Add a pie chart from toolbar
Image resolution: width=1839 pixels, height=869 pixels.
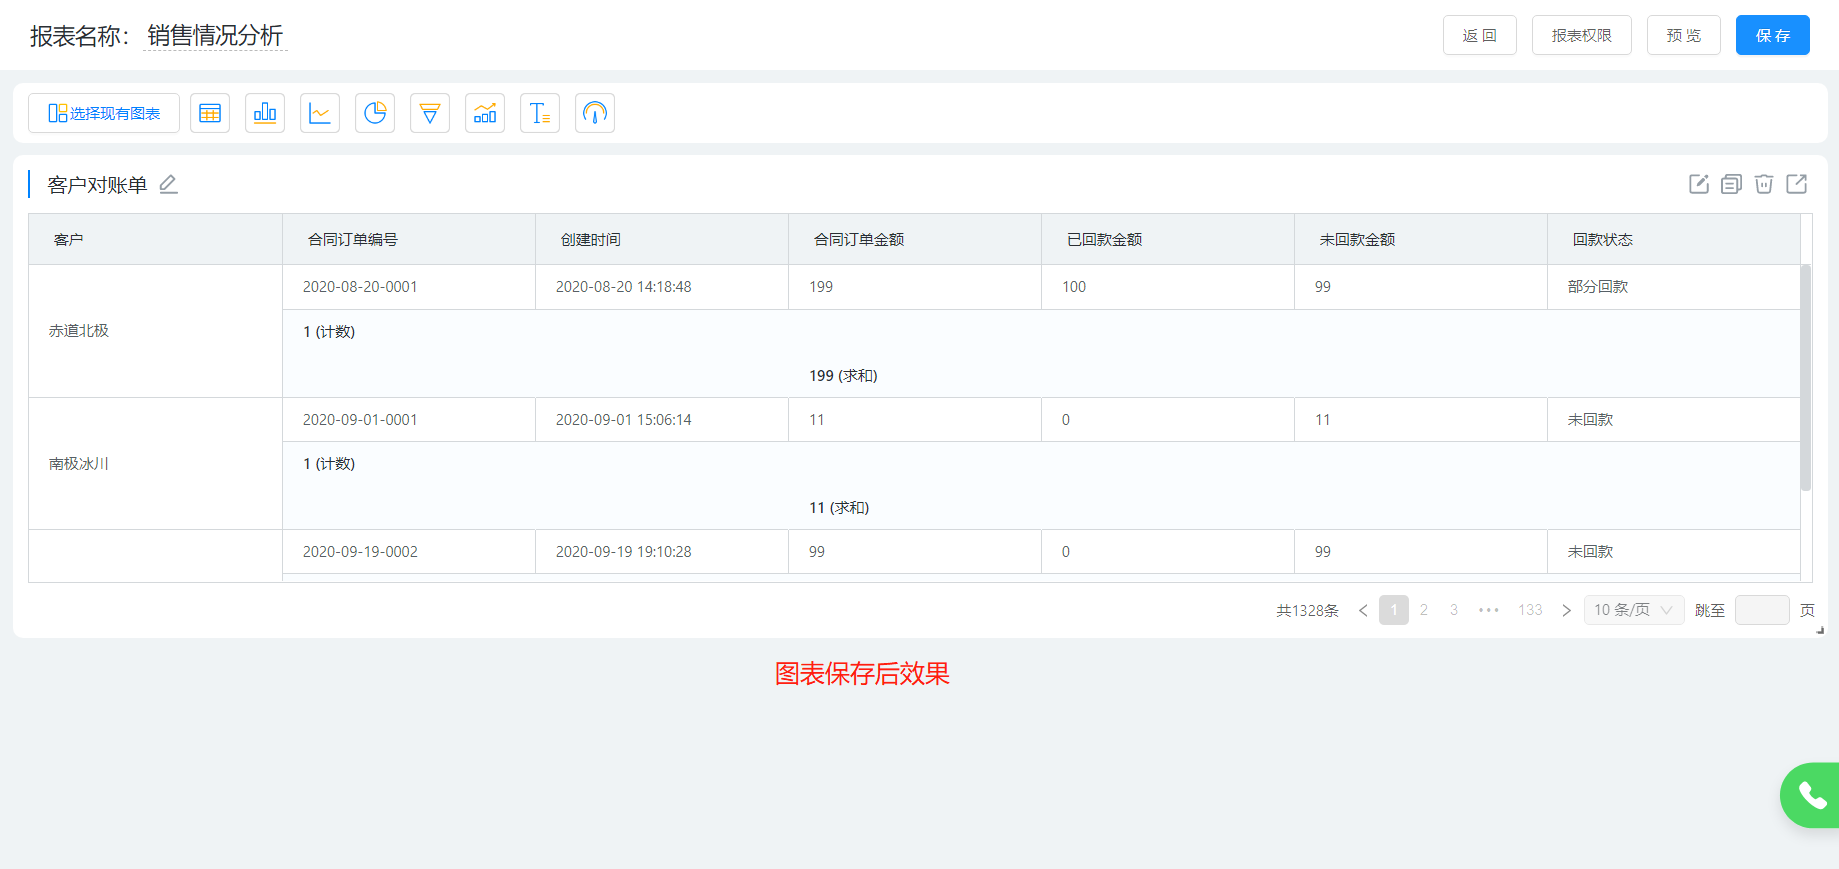tap(375, 113)
